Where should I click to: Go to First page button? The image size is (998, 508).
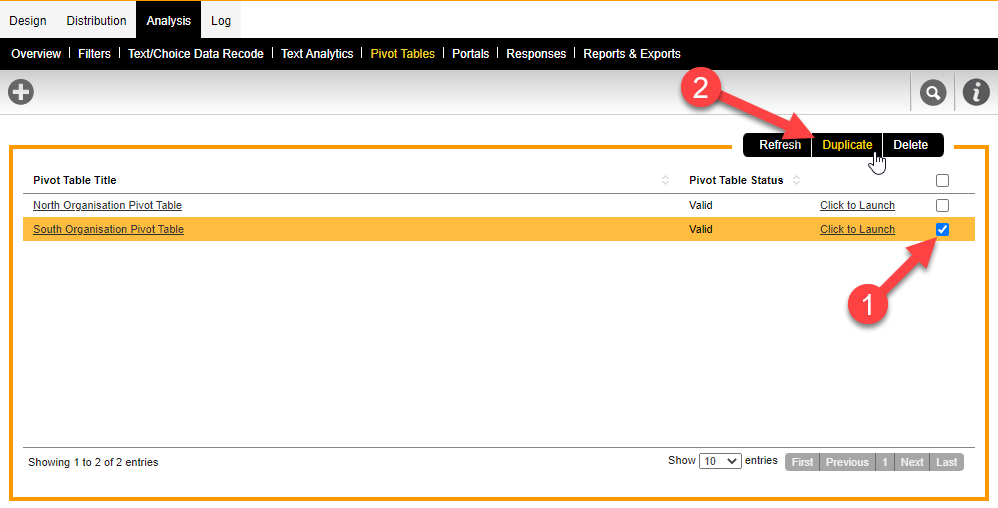coord(802,462)
